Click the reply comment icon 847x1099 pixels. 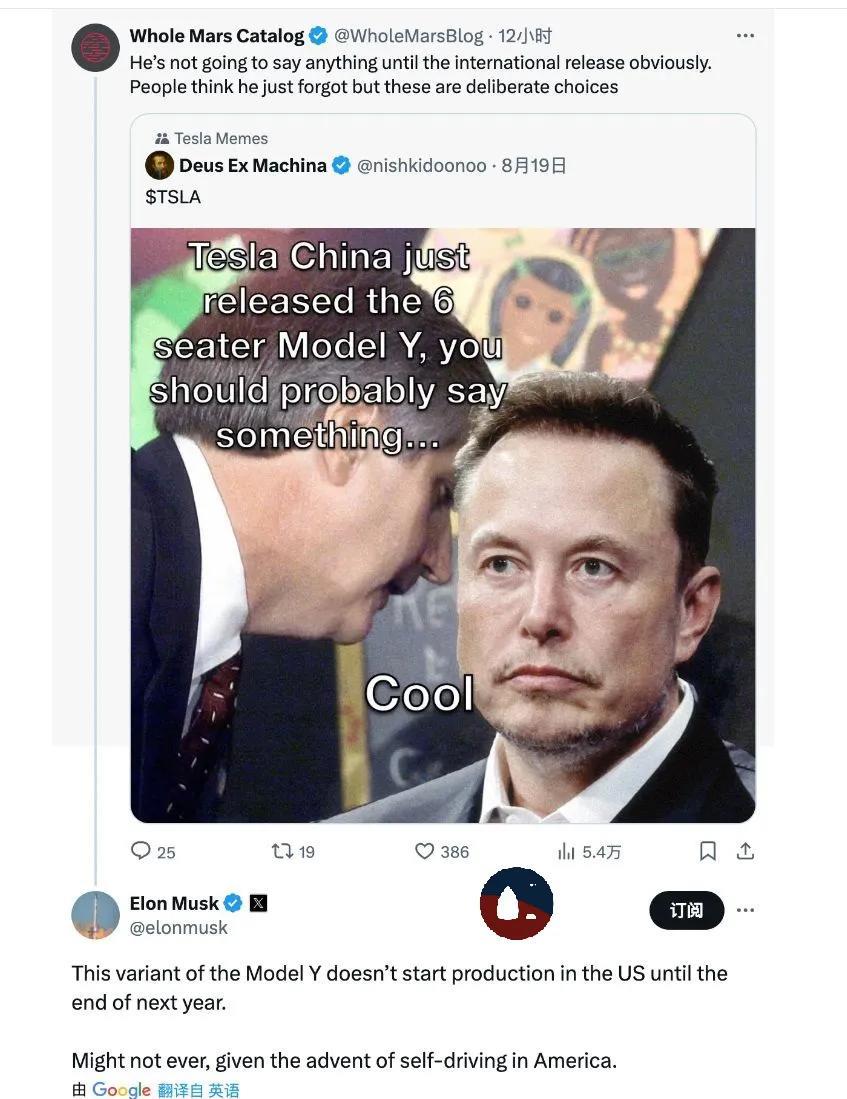(141, 851)
